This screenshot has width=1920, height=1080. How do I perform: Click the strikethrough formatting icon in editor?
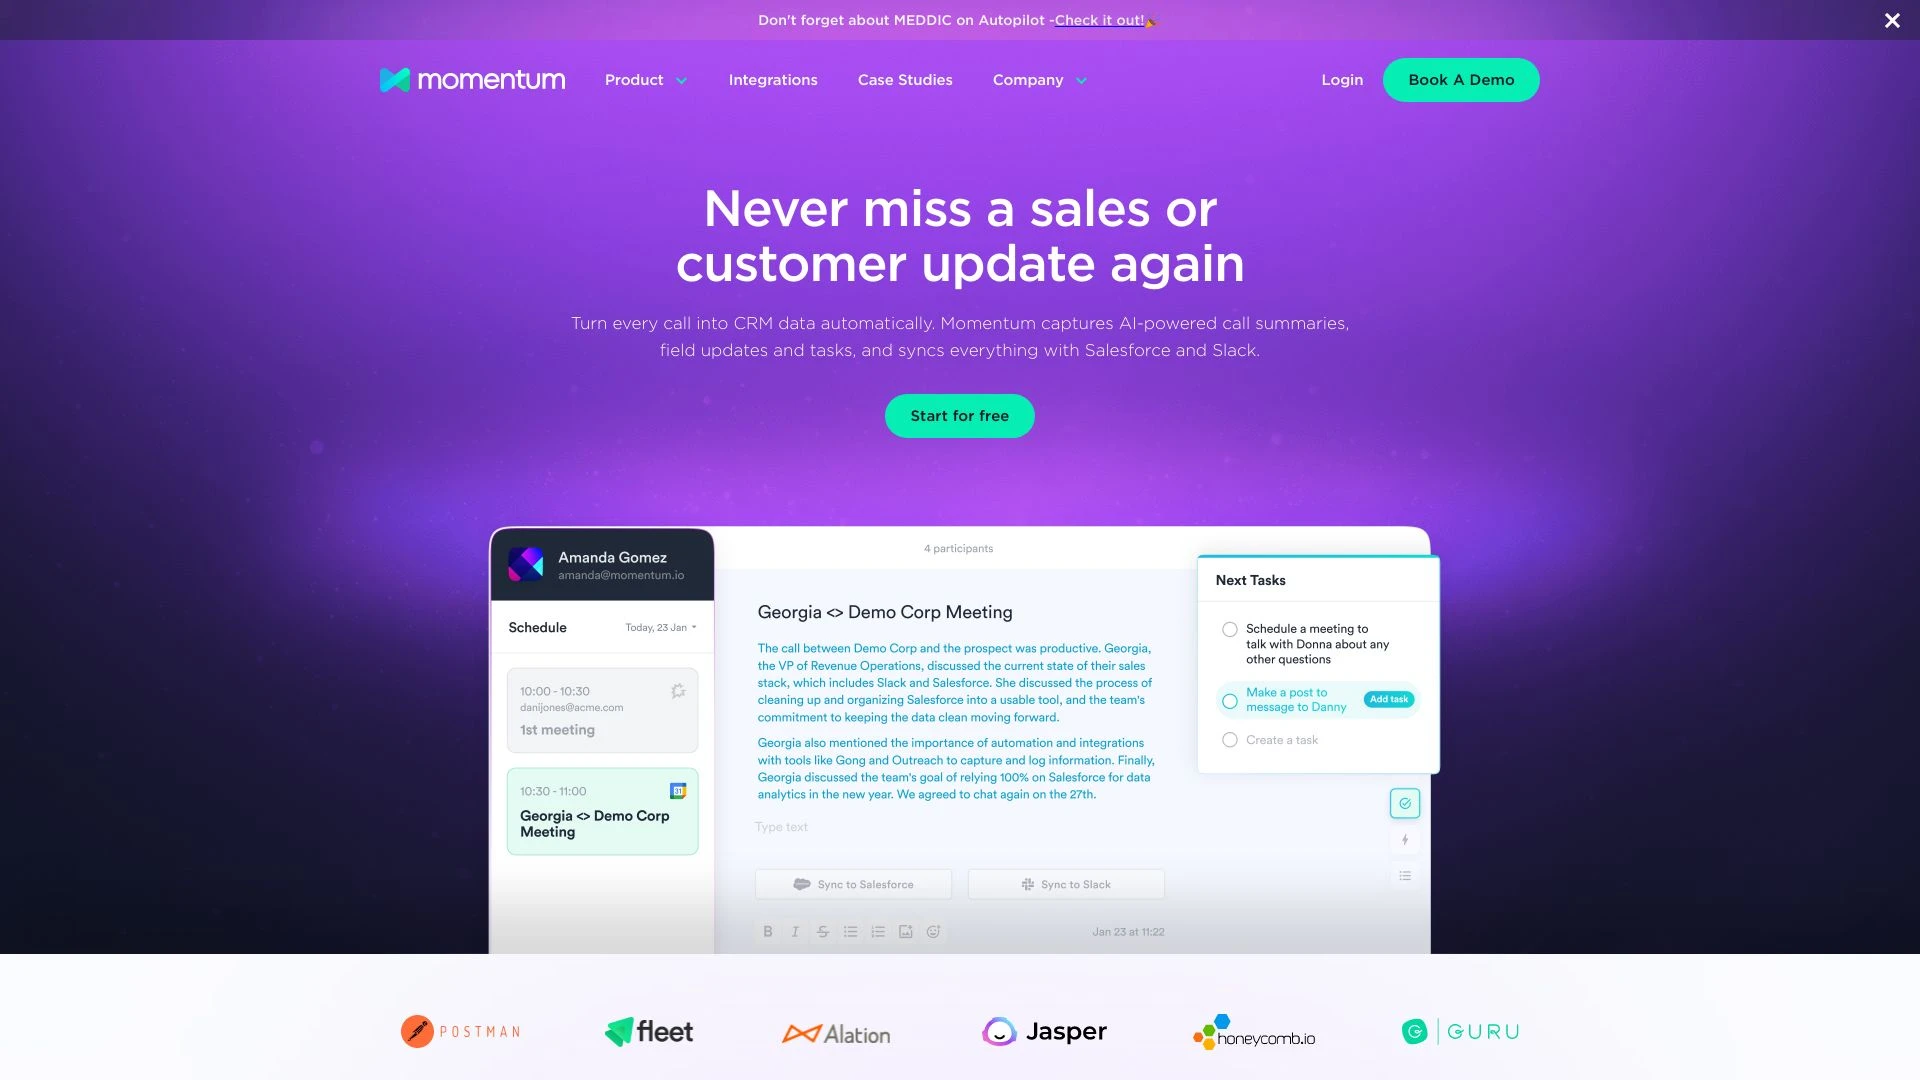[x=822, y=932]
